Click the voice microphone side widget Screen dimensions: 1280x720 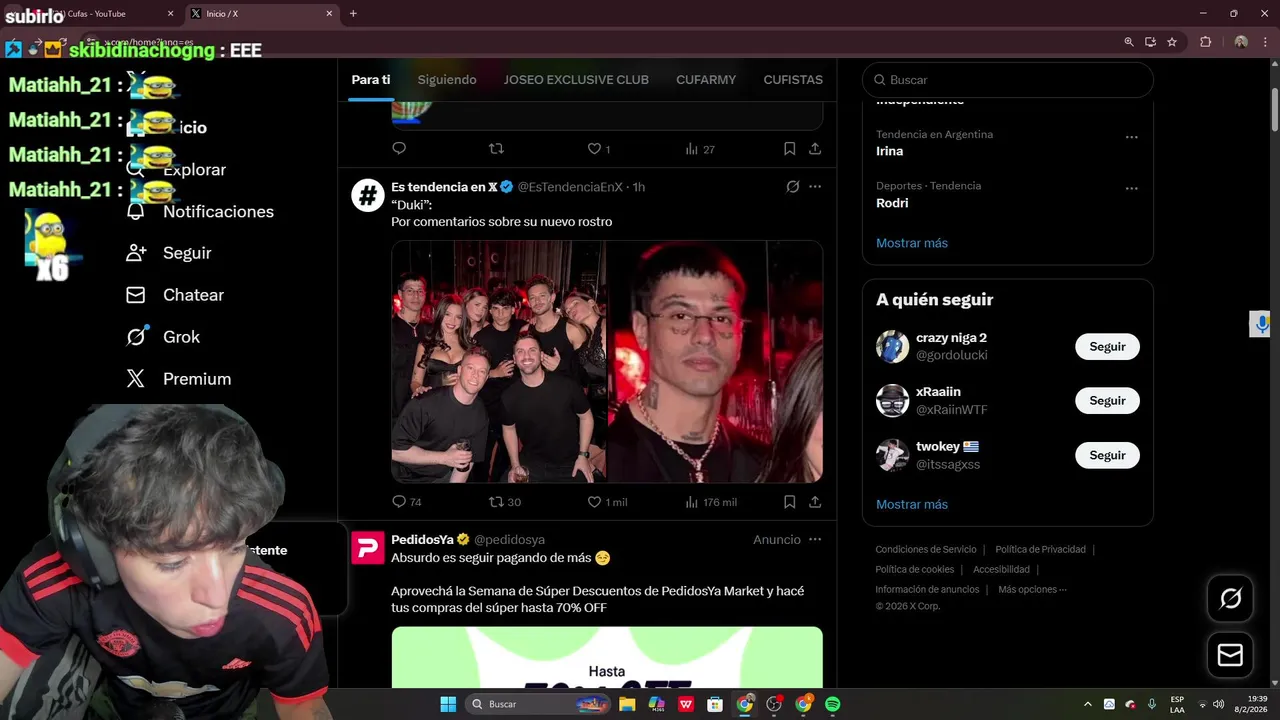(x=1262, y=324)
